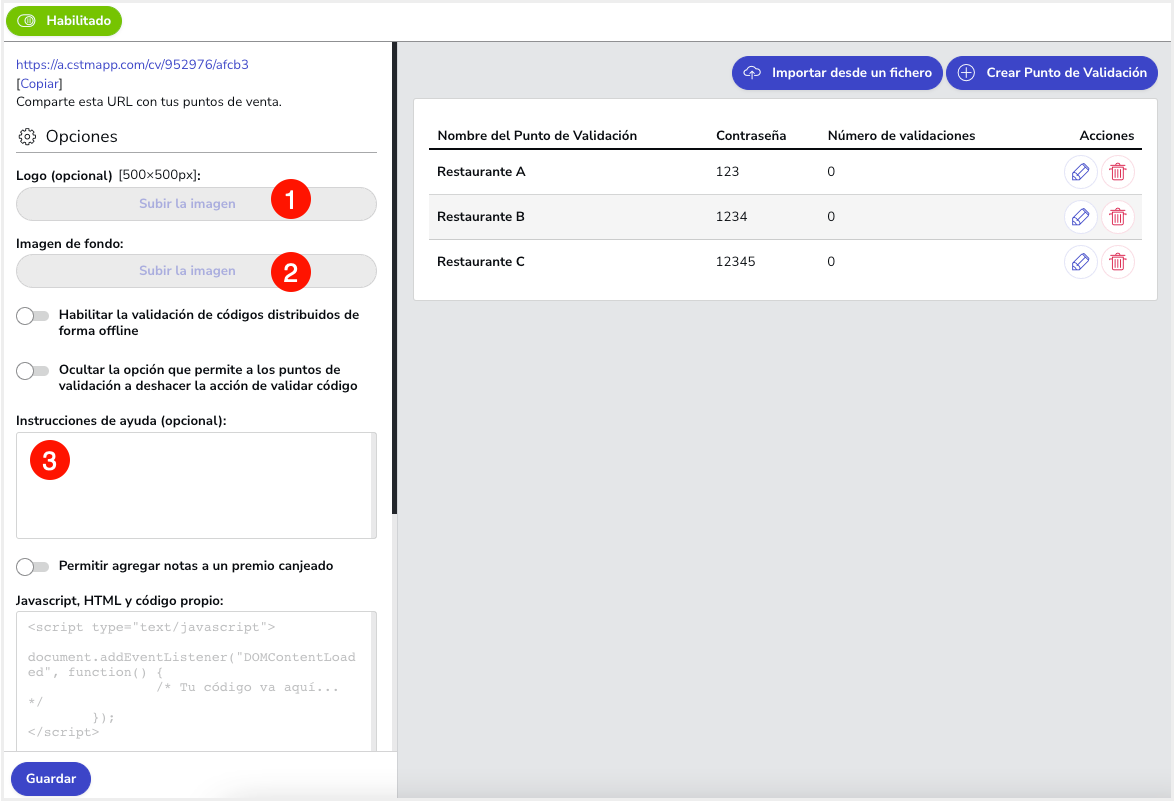Select the Restaurante C name cell

click(481, 261)
